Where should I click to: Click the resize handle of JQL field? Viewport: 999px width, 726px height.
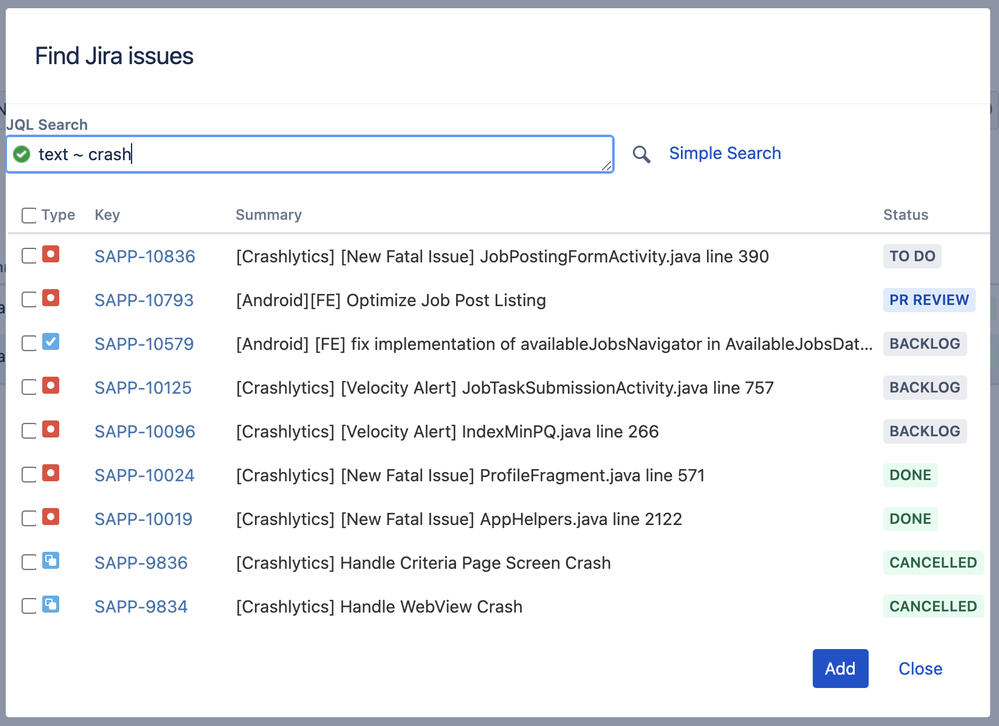coord(607,166)
